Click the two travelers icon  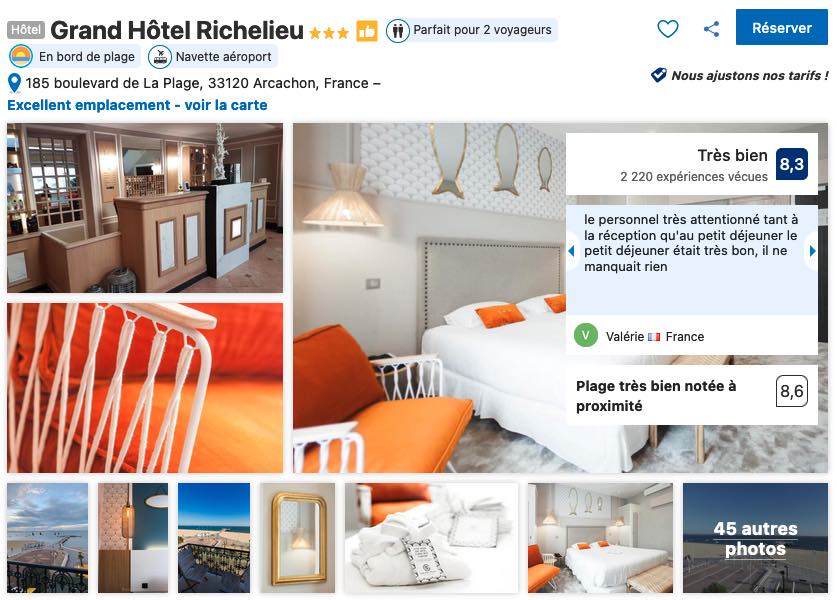398,30
